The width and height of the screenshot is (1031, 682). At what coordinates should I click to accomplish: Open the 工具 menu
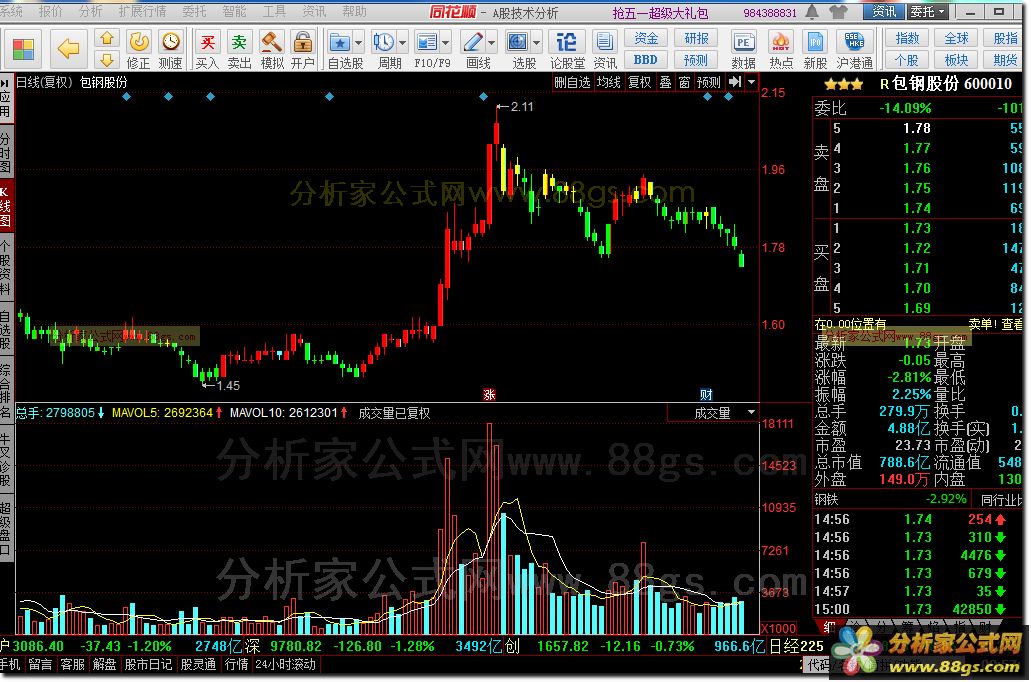[274, 11]
